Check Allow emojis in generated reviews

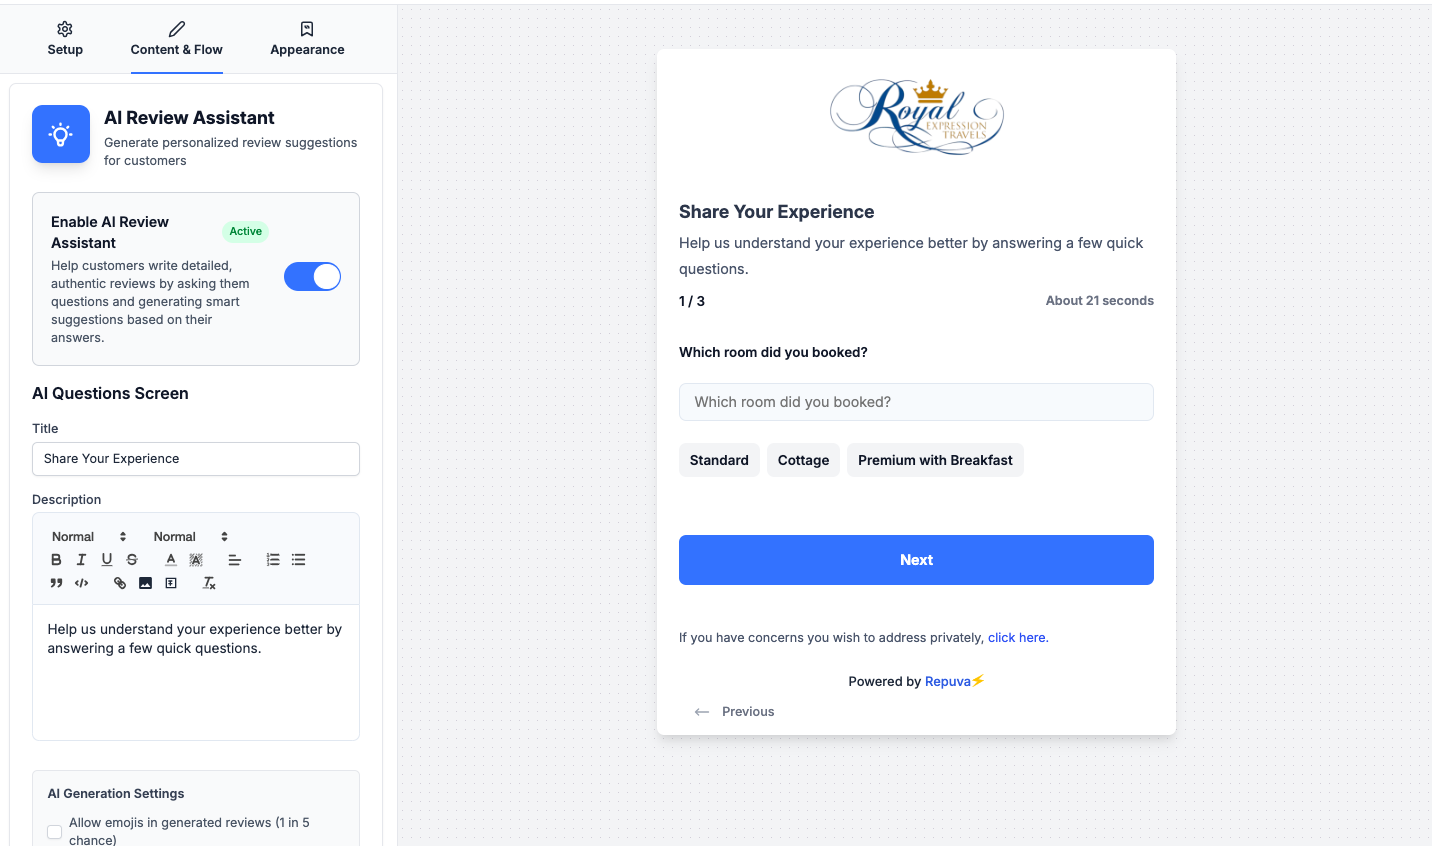[55, 832]
